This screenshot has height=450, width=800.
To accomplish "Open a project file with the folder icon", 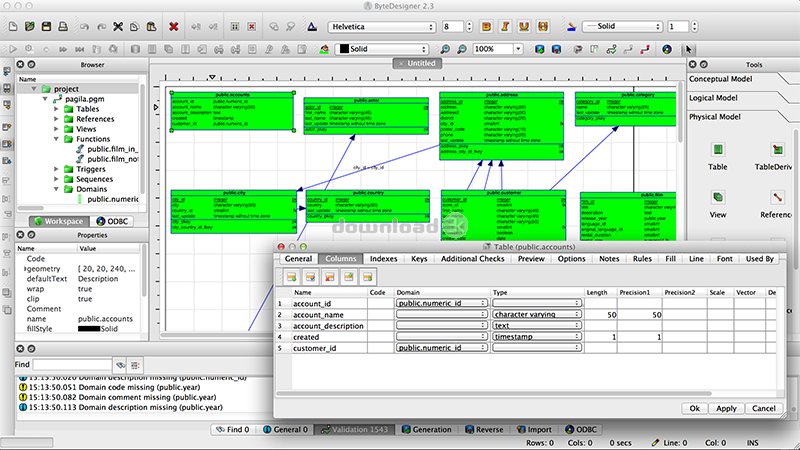I will pyautogui.click(x=30, y=27).
